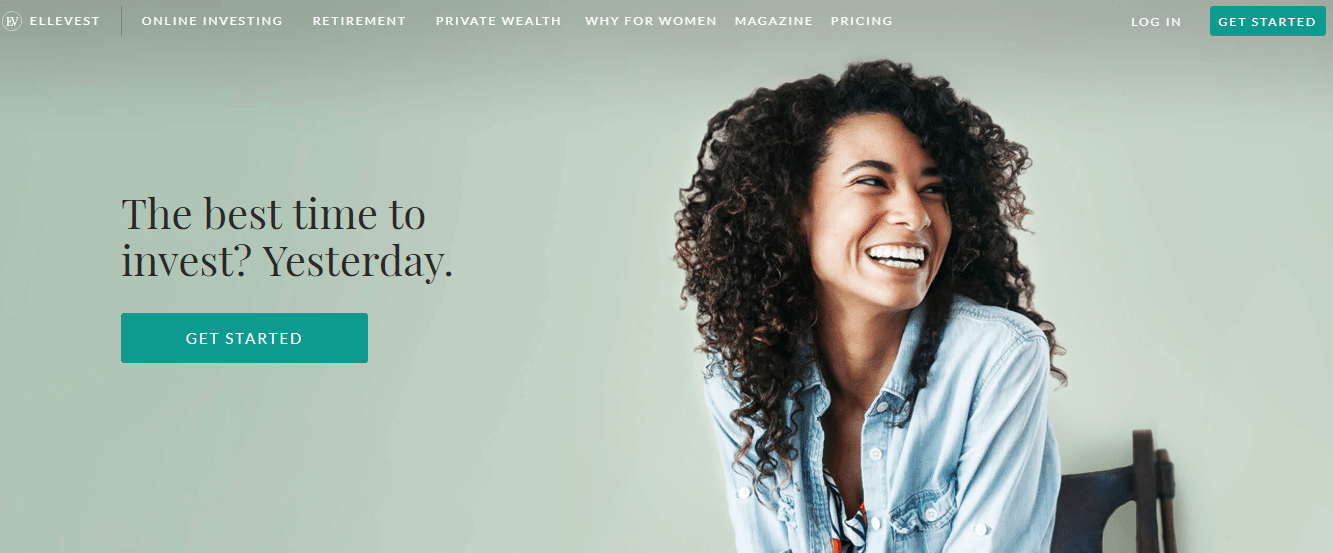Click the Log In link
1333x553 pixels.
[1156, 22]
